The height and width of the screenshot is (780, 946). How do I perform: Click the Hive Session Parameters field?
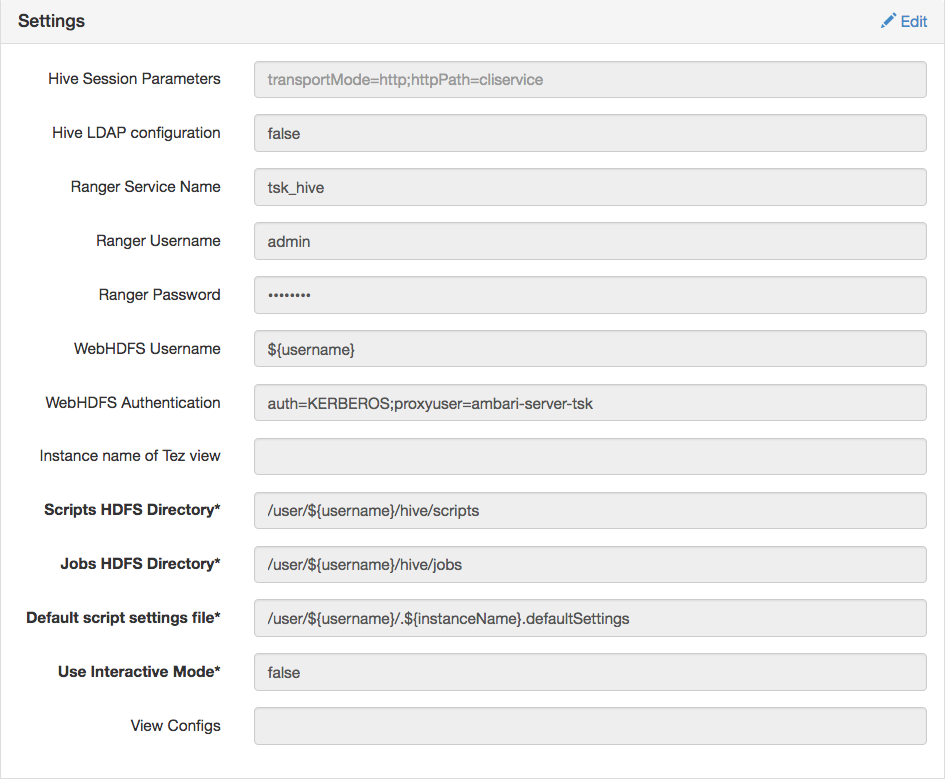[x=590, y=78]
